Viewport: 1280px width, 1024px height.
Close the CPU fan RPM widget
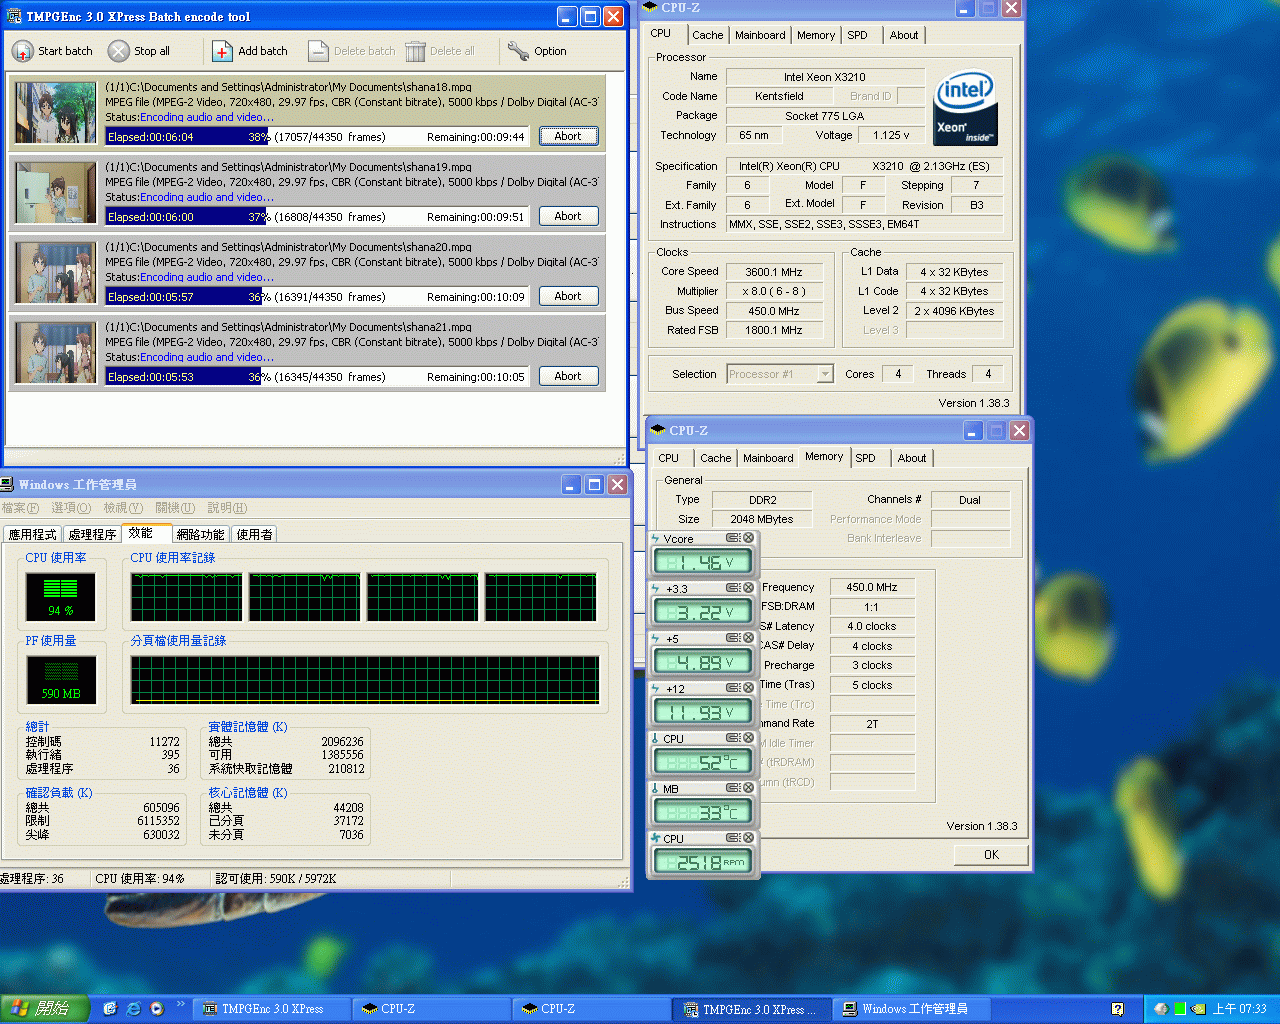pyautogui.click(x=748, y=838)
